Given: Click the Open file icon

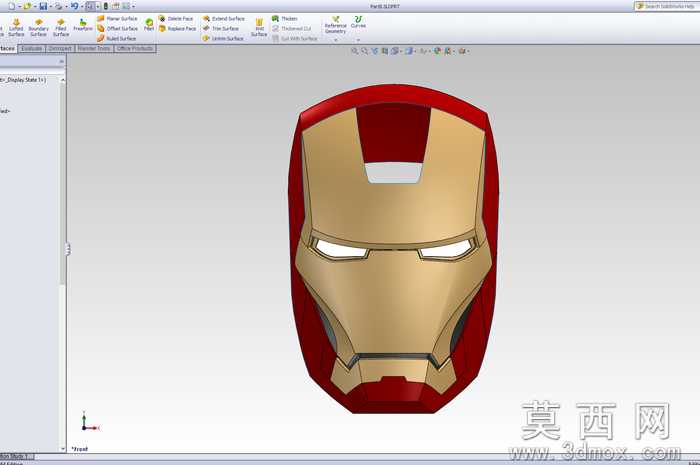Looking at the screenshot, I should click(28, 6).
